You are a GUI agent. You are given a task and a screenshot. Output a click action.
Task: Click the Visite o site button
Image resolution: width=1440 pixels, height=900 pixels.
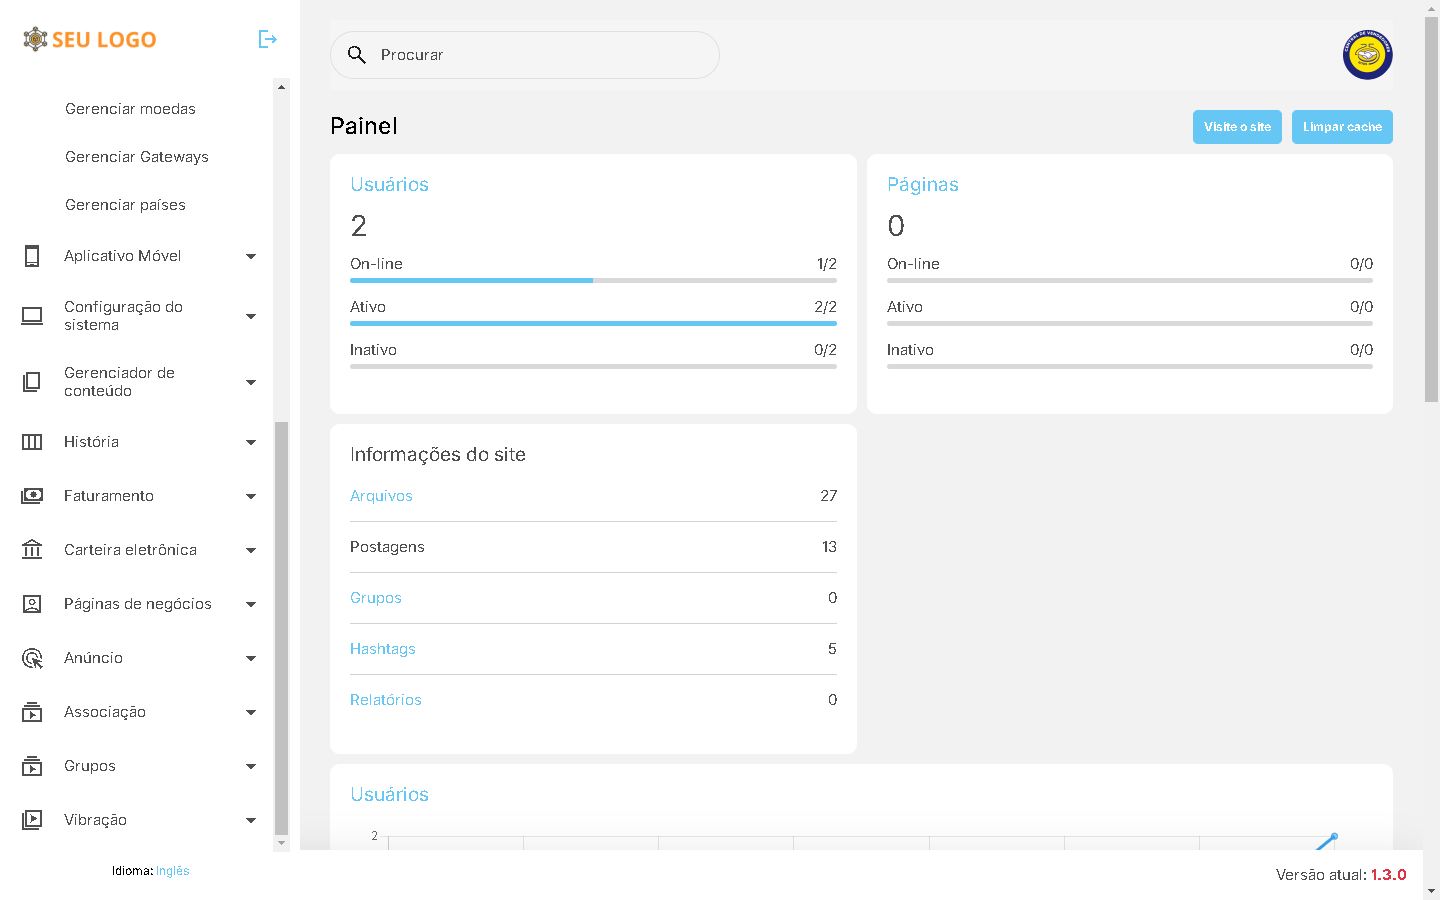click(x=1237, y=127)
